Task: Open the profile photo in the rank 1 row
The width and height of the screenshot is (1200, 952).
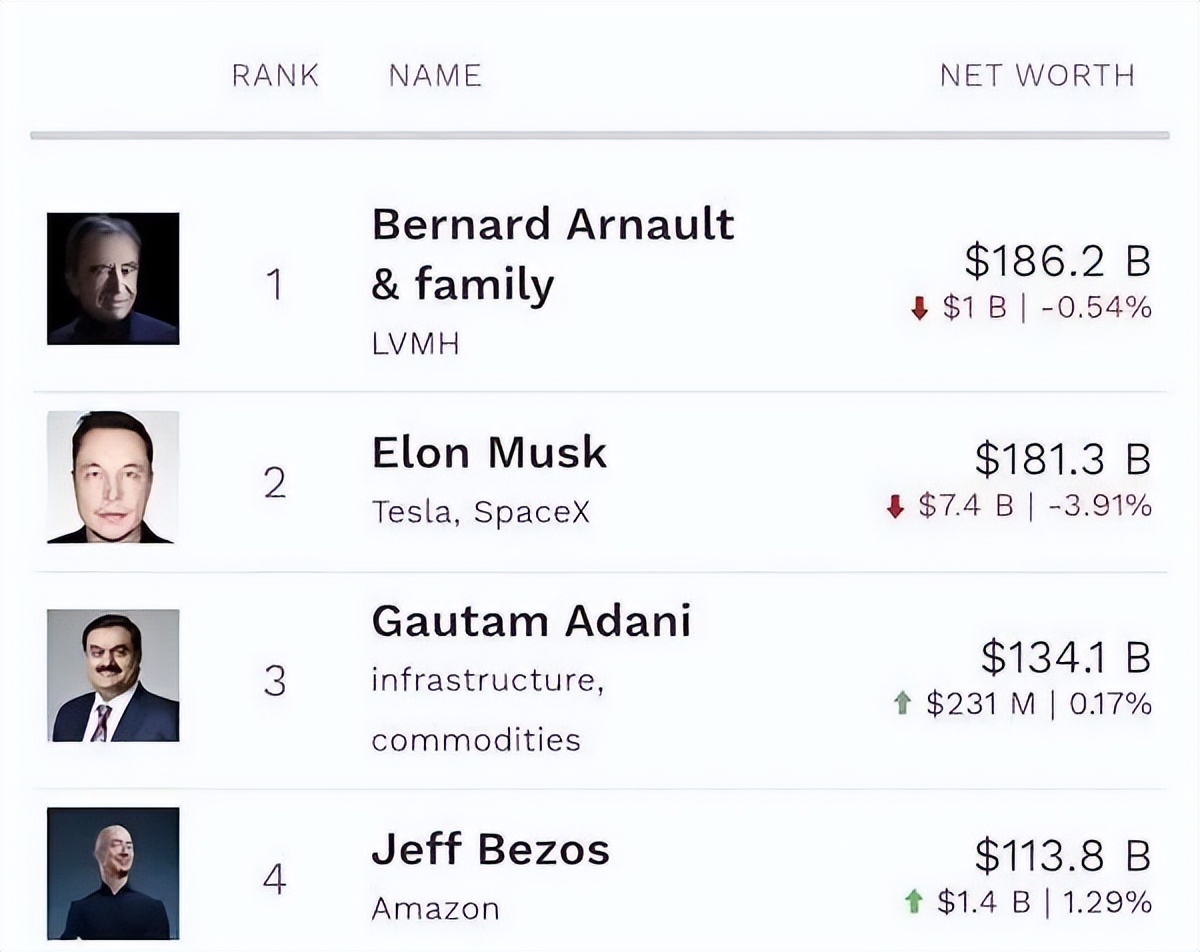Action: (113, 279)
